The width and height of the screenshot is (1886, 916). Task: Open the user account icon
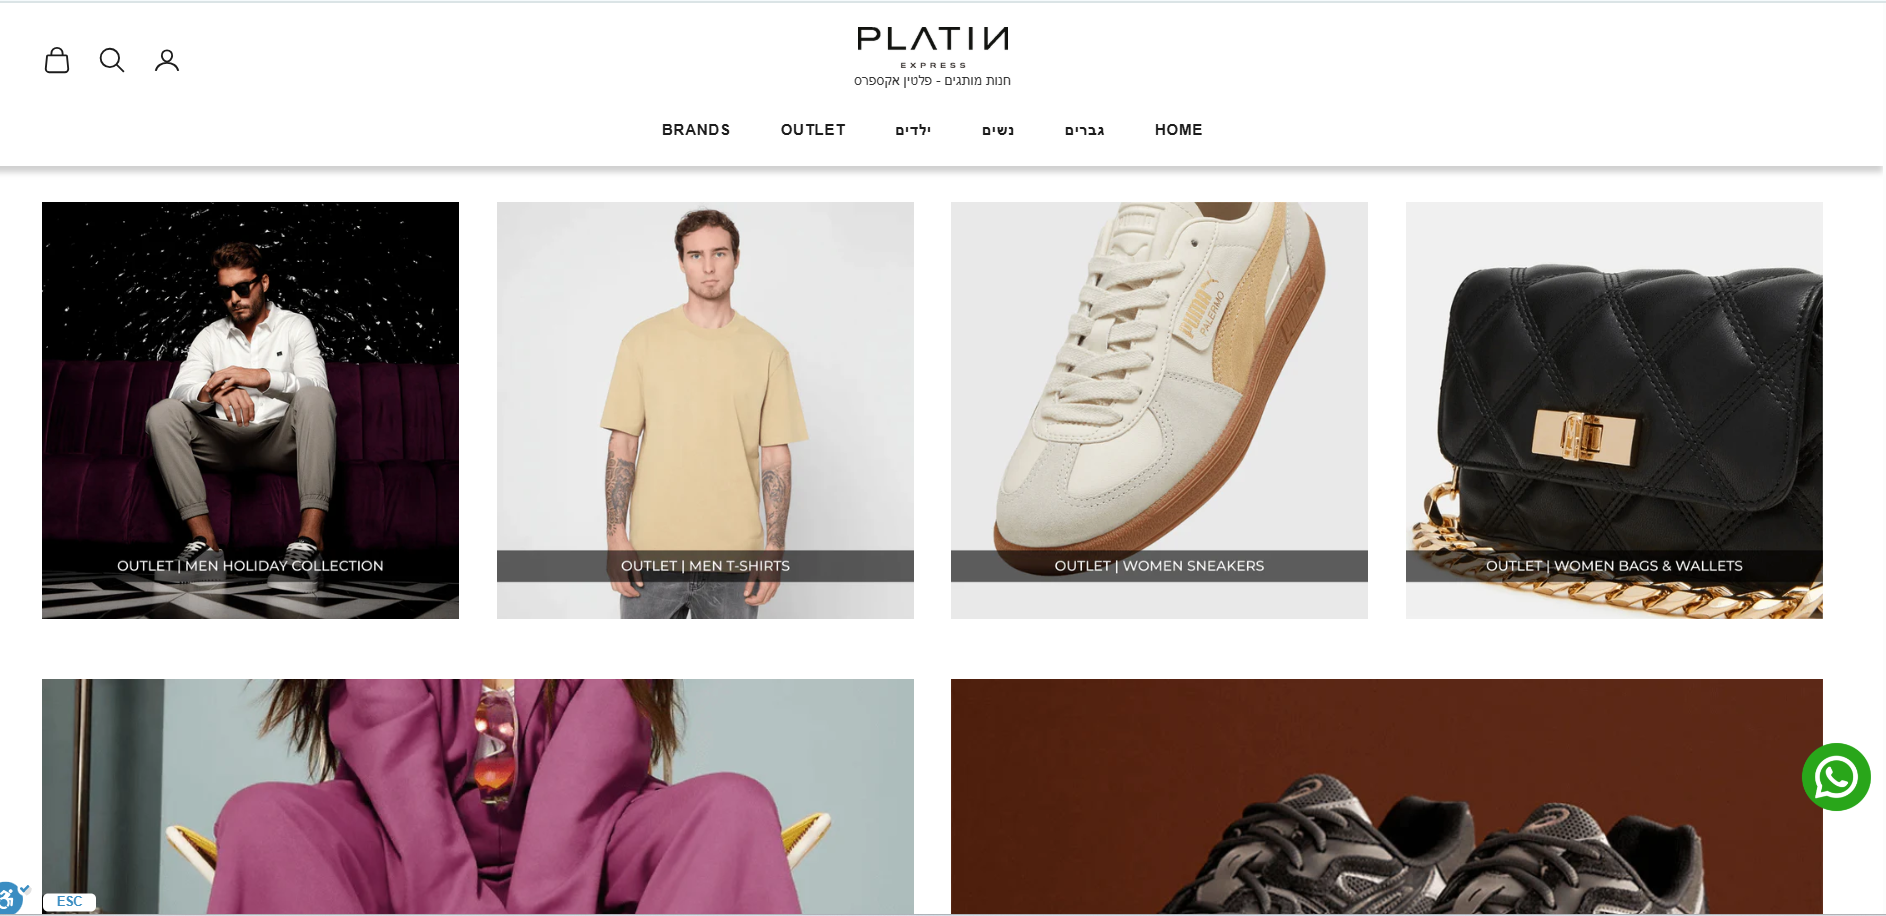167,60
